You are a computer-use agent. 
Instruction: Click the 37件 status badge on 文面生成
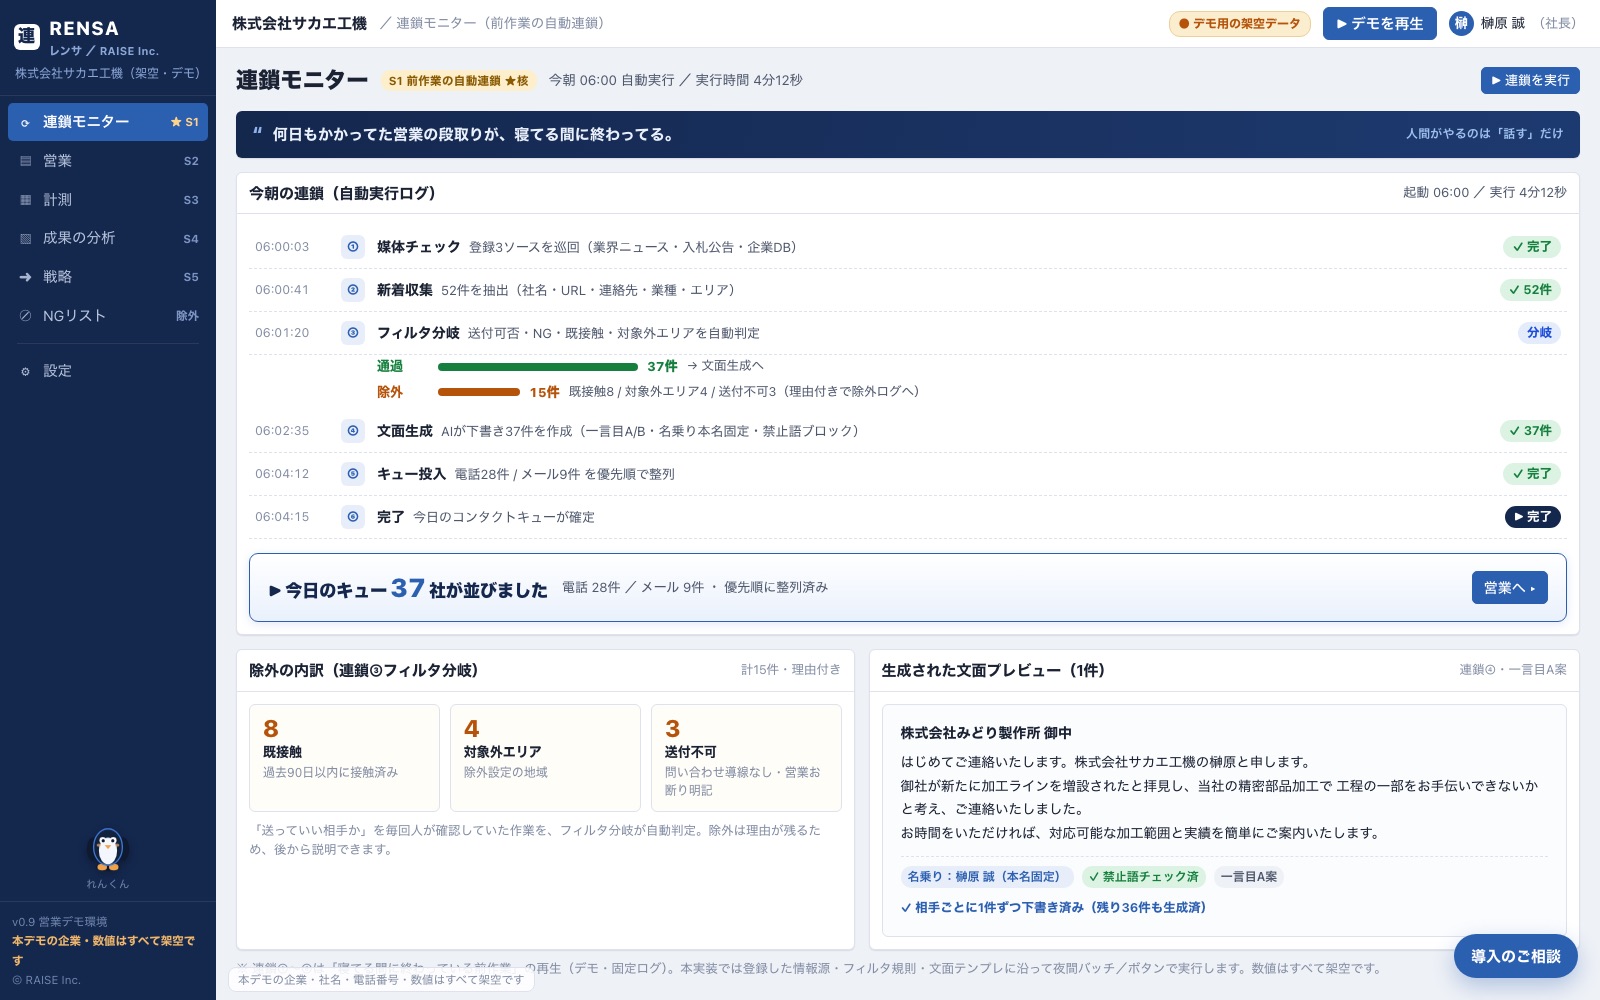tap(1530, 431)
